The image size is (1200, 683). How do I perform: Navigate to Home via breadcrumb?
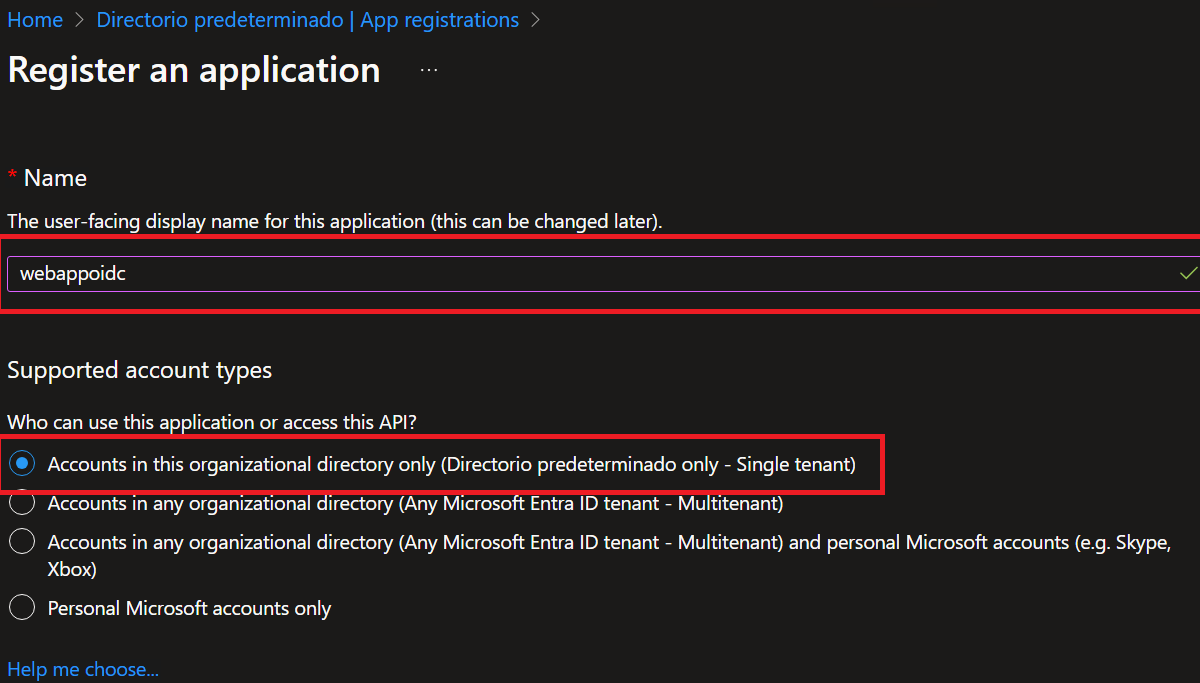coord(34,19)
